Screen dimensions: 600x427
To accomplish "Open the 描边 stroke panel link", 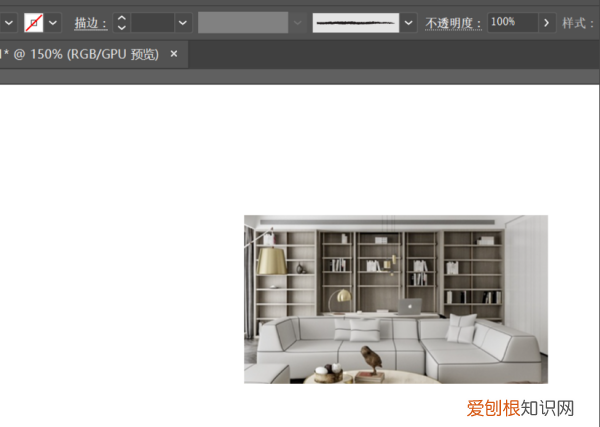I will click(90, 22).
